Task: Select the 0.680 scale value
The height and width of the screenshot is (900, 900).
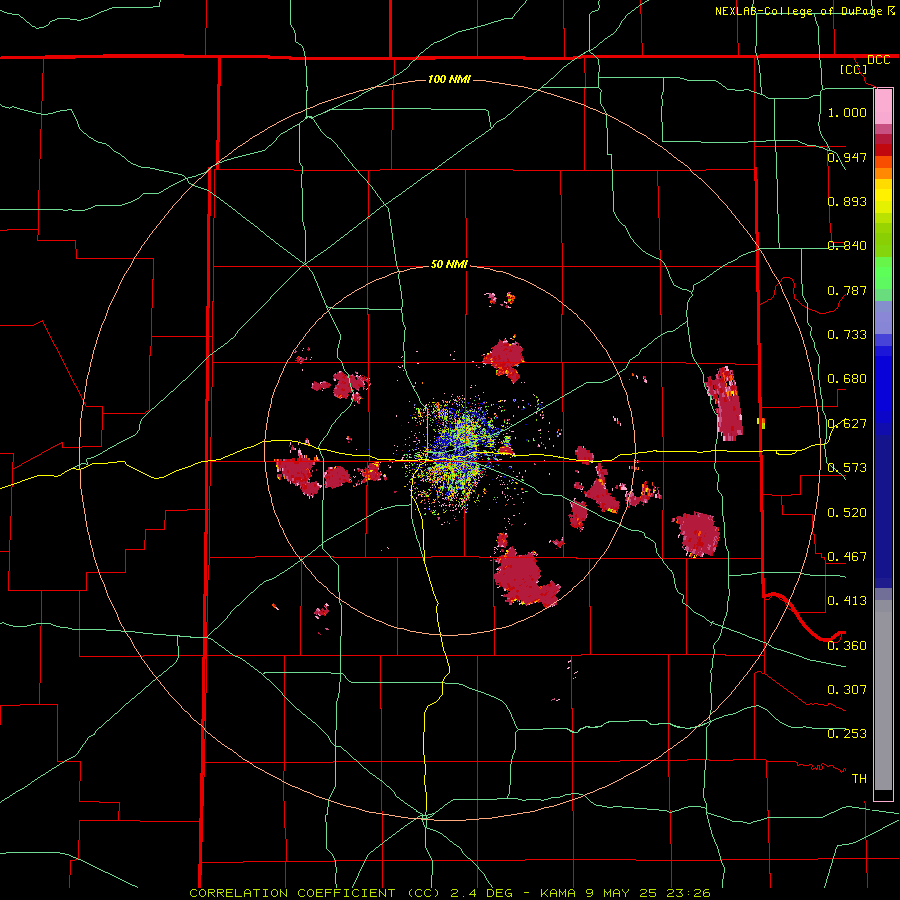Action: (847, 378)
